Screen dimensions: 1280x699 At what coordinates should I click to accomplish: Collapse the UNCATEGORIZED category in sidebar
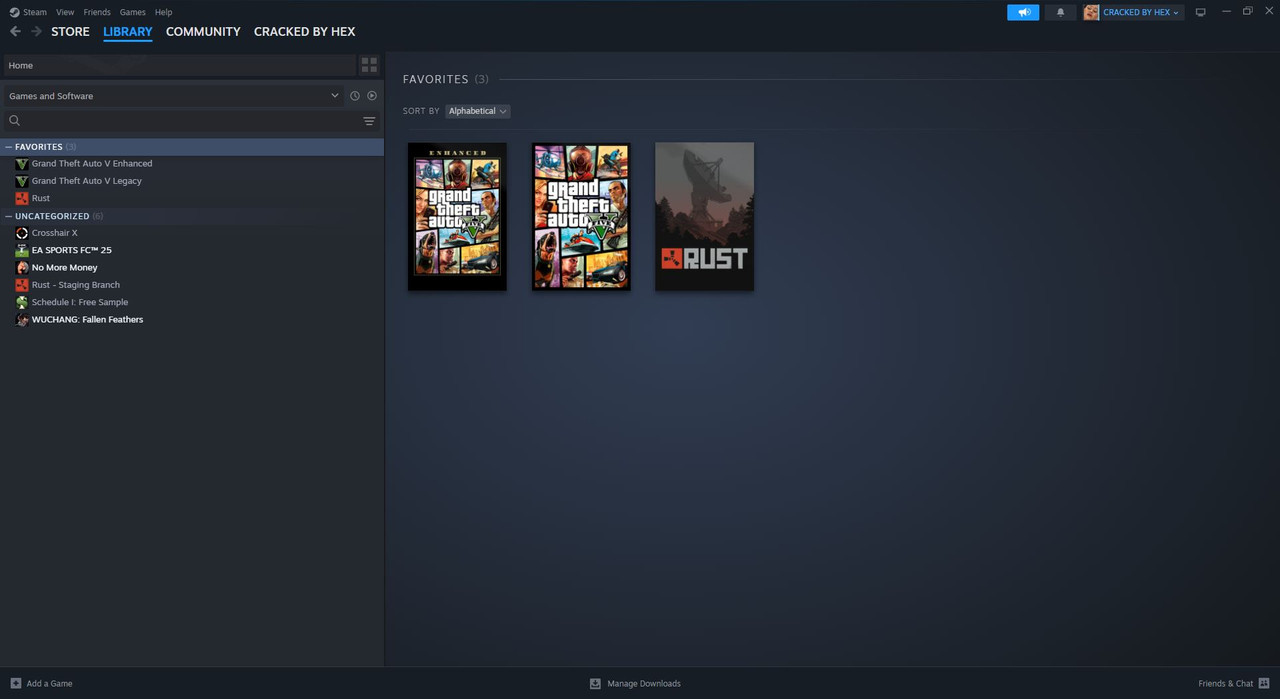(9, 216)
